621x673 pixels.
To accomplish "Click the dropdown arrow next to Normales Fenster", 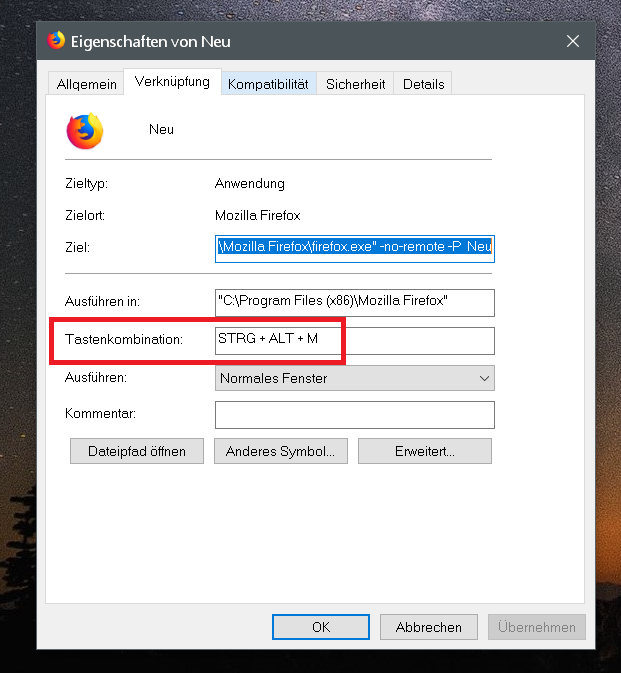I will point(485,378).
